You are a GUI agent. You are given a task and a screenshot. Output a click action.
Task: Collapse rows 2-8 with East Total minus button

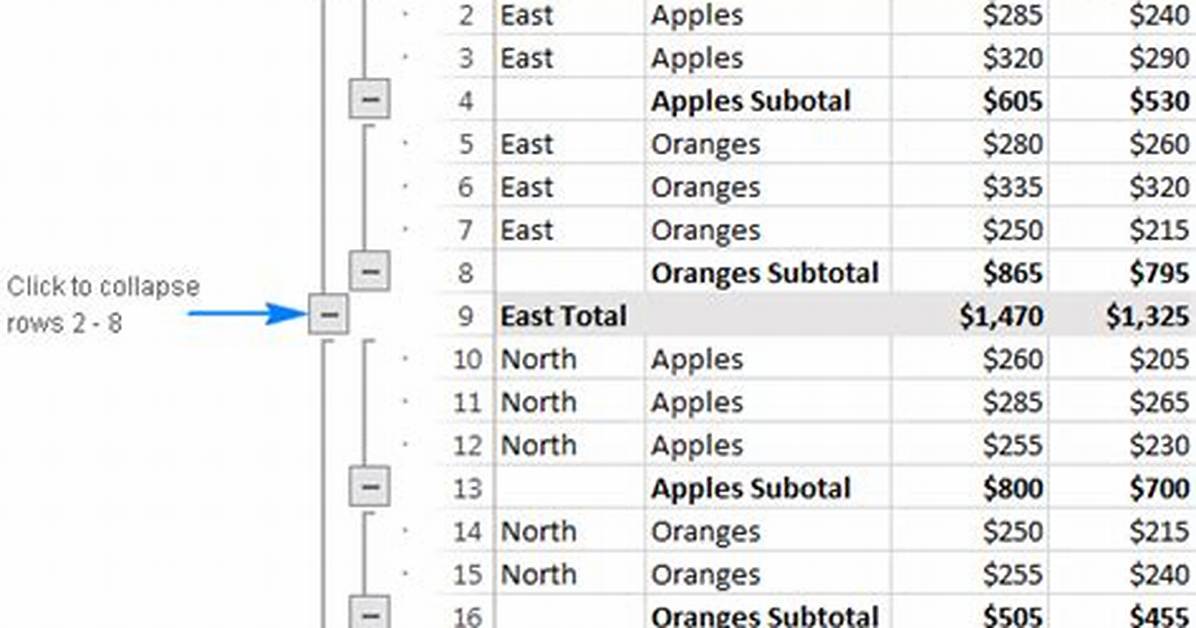pyautogui.click(x=329, y=314)
